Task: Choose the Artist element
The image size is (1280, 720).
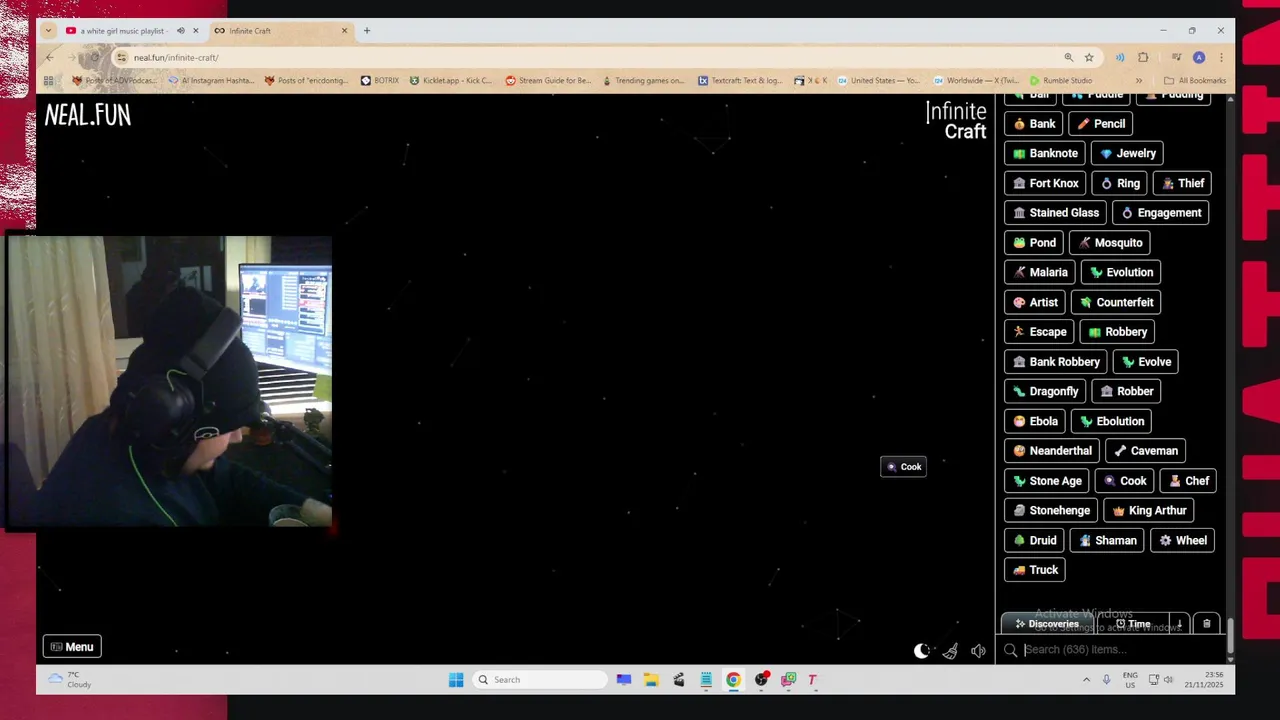Action: coord(1035,302)
